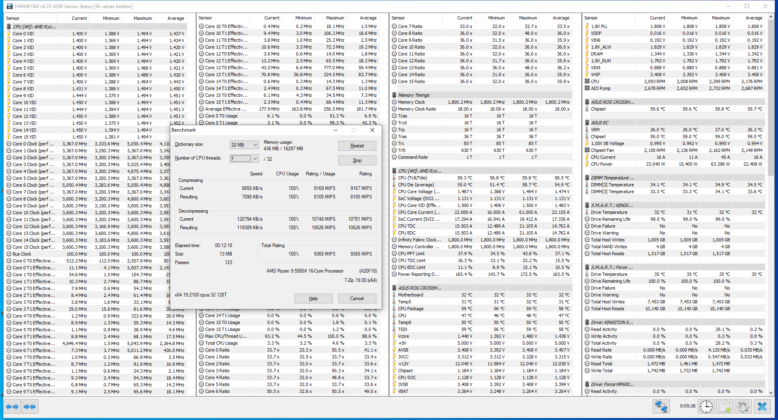The height and width of the screenshot is (420, 778).
Task: Click the blue X close-sensors icon
Action: pyautogui.click(x=762, y=407)
